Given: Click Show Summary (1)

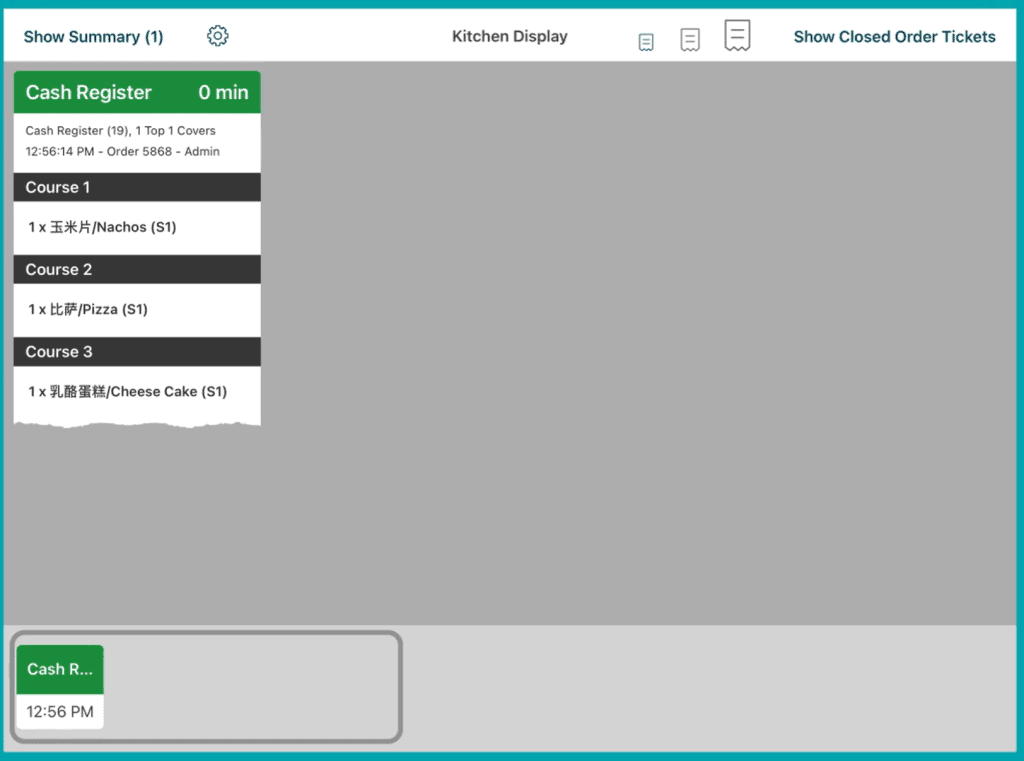Looking at the screenshot, I should [93, 37].
